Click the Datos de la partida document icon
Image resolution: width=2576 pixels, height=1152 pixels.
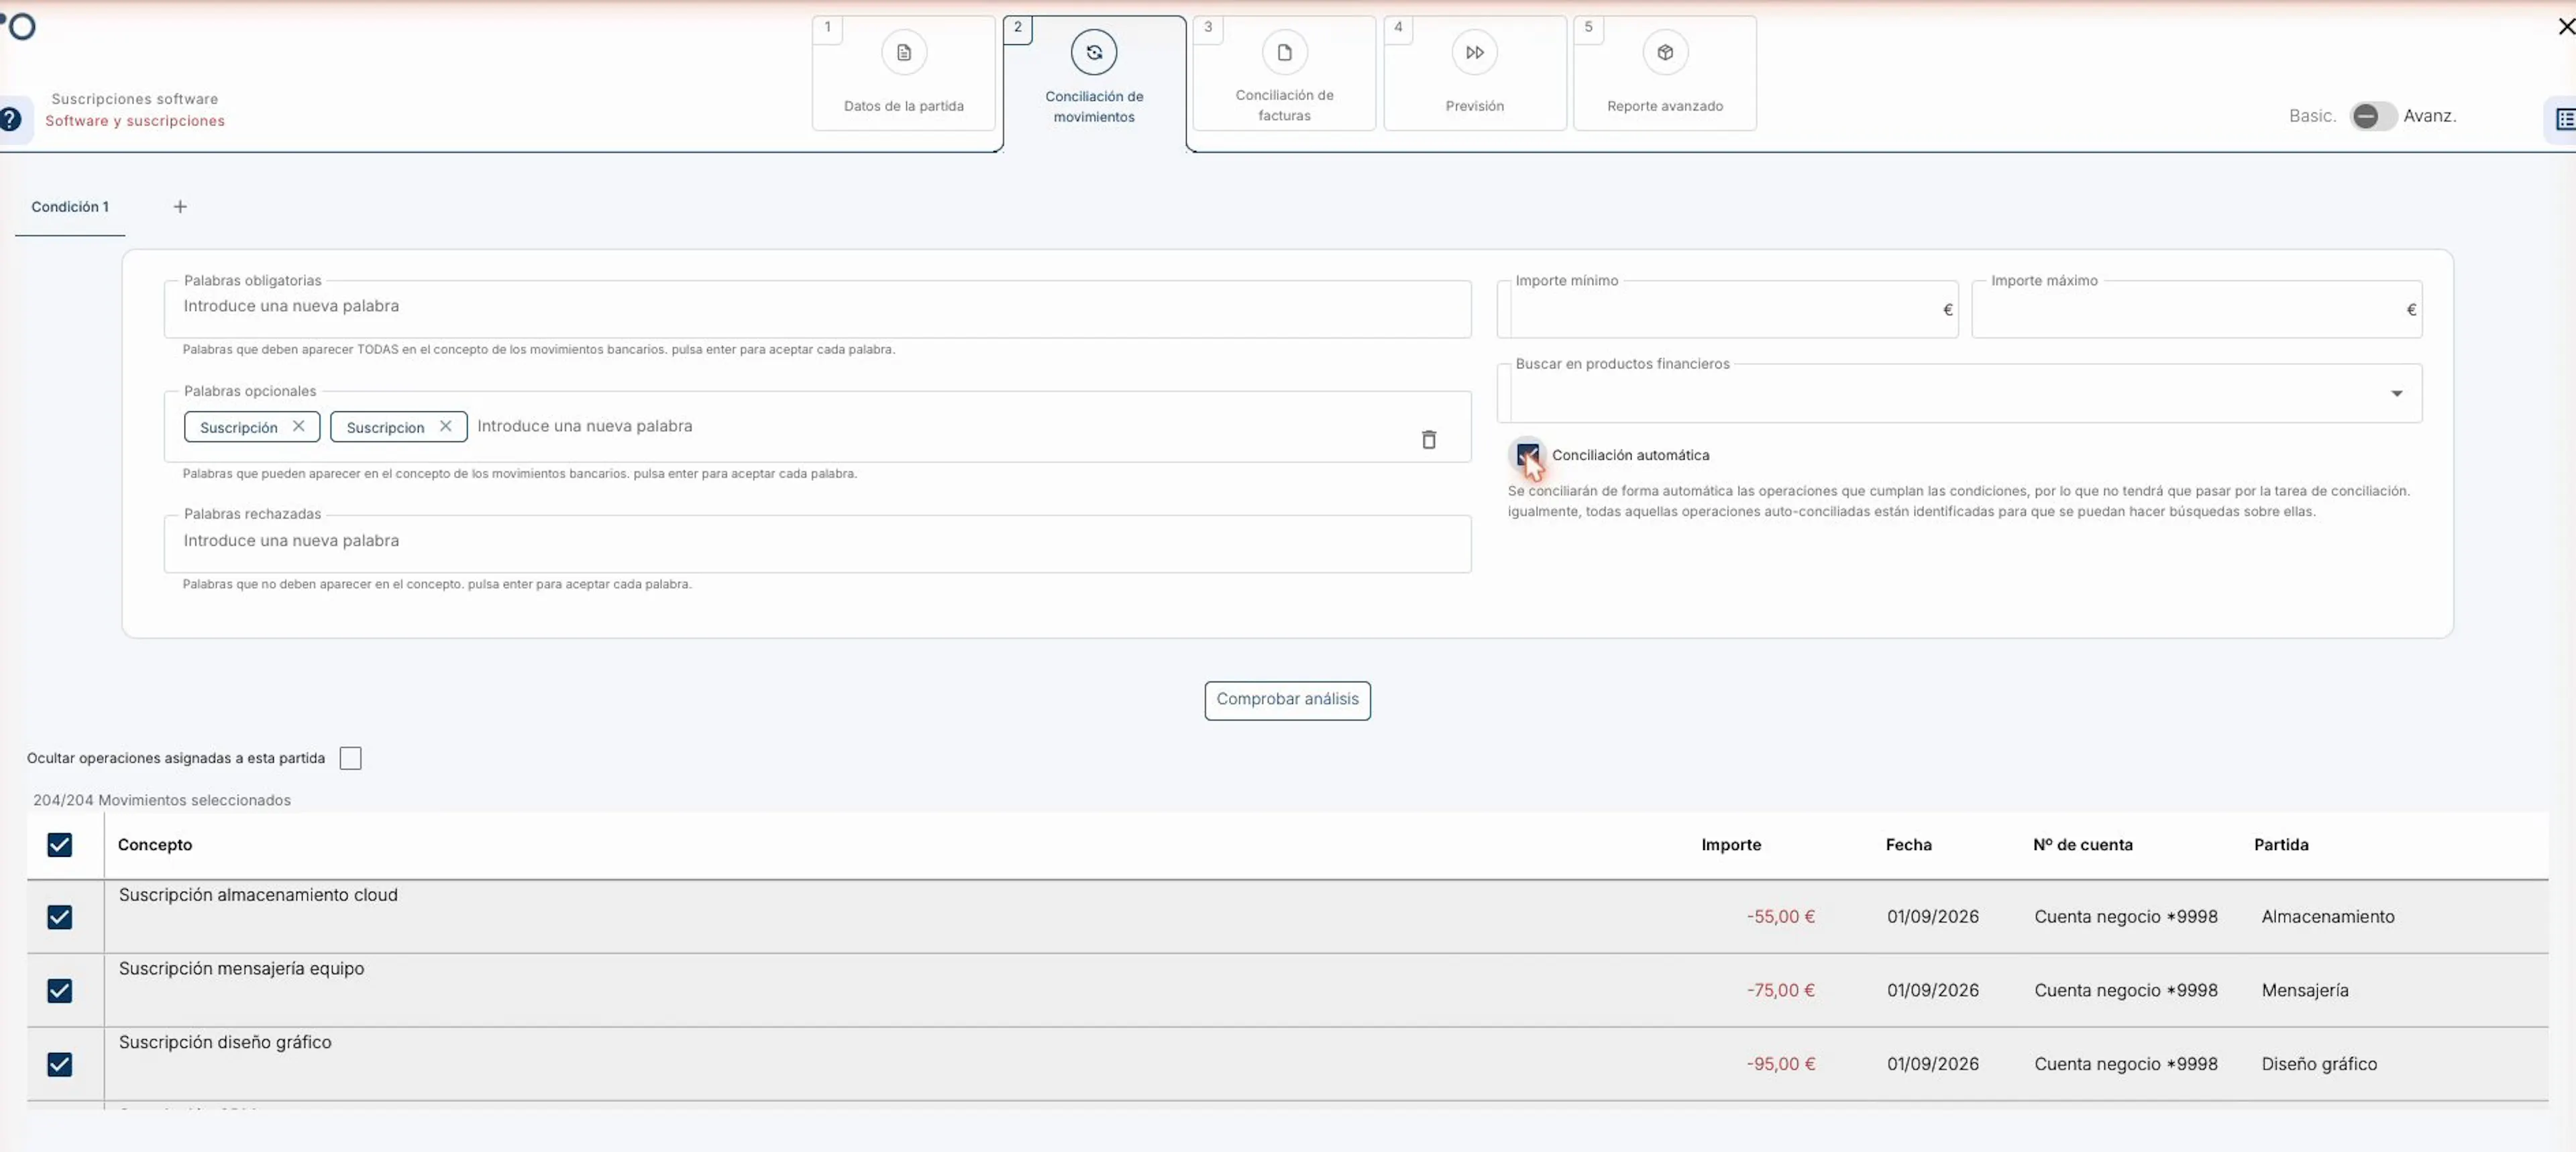click(x=903, y=52)
